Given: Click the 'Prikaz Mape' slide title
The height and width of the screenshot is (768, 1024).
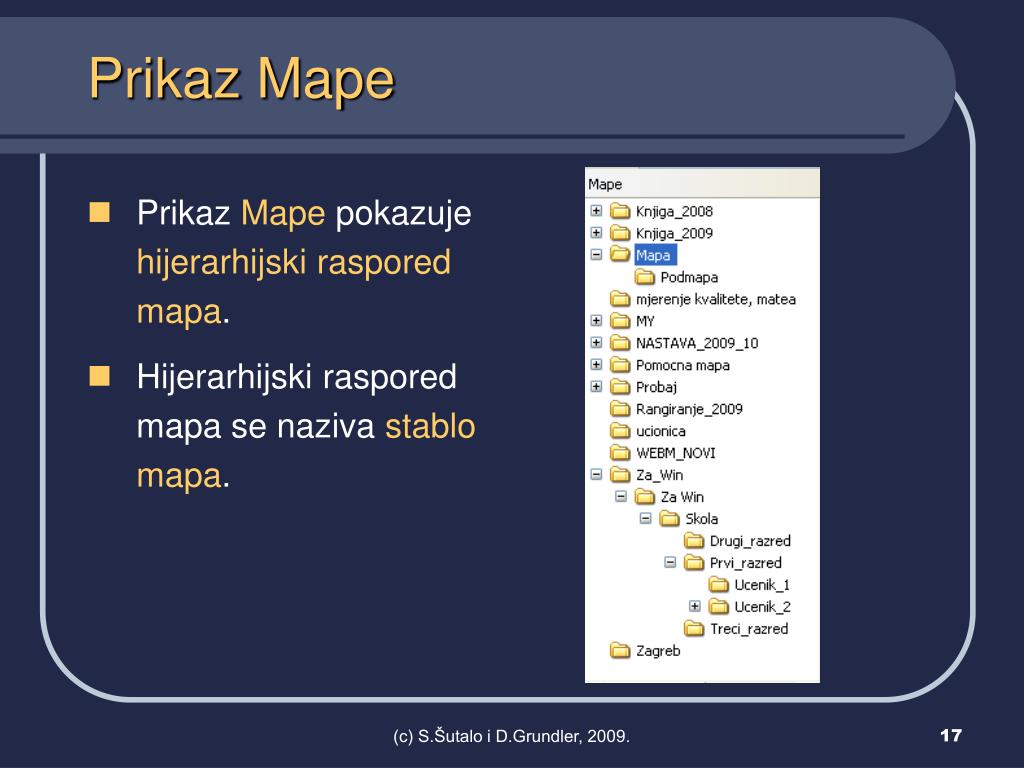Looking at the screenshot, I should [x=242, y=78].
